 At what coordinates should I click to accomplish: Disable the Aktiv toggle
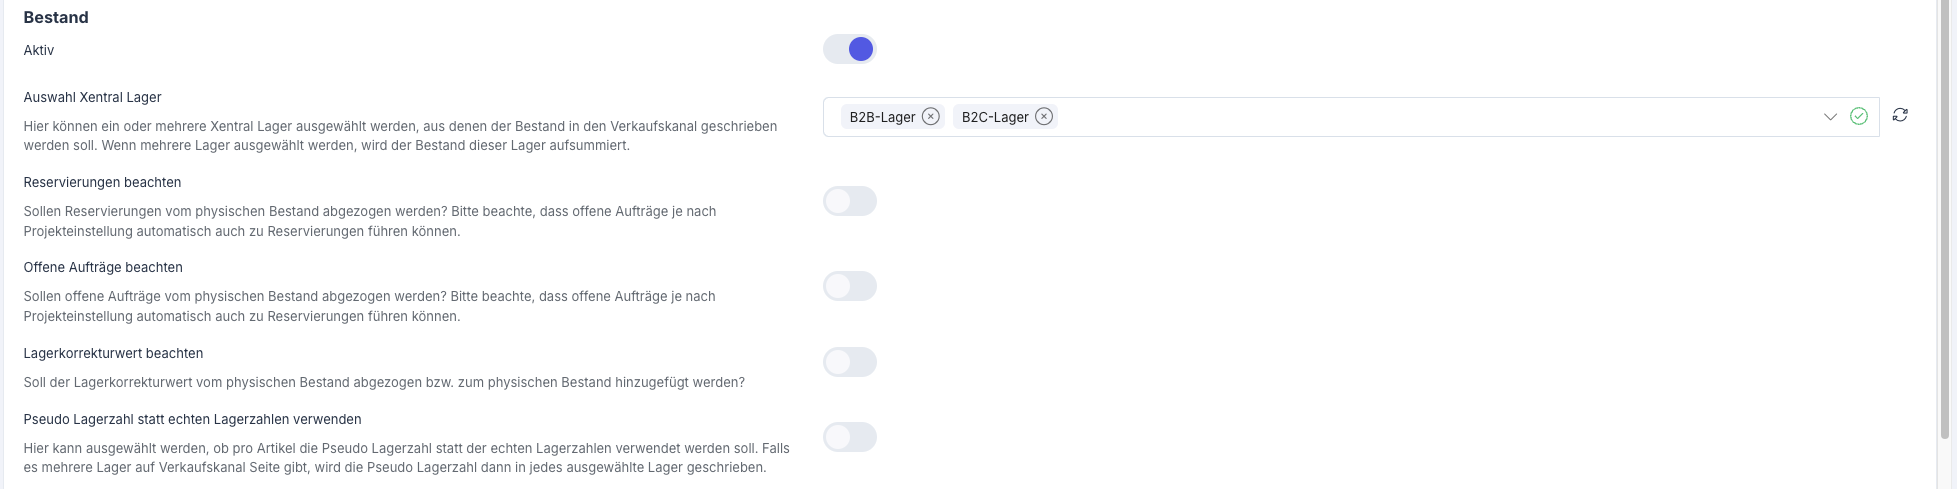850,49
